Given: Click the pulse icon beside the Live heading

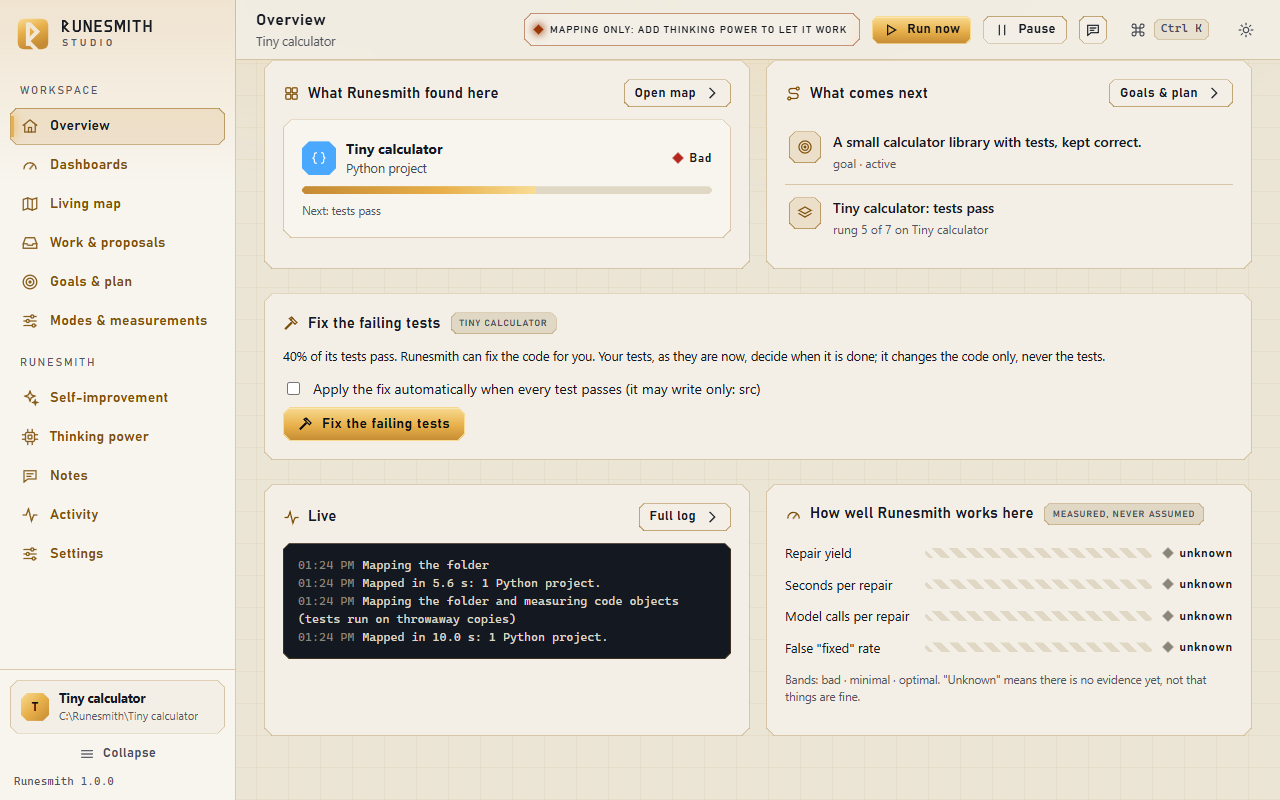Looking at the screenshot, I should 291,517.
